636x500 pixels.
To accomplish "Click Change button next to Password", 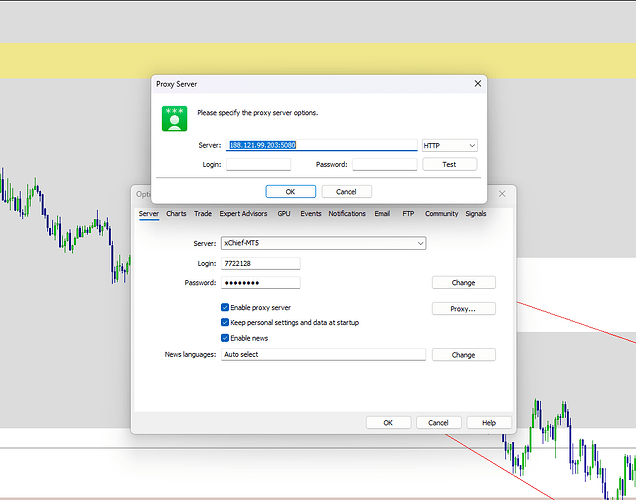I will 464,283.
